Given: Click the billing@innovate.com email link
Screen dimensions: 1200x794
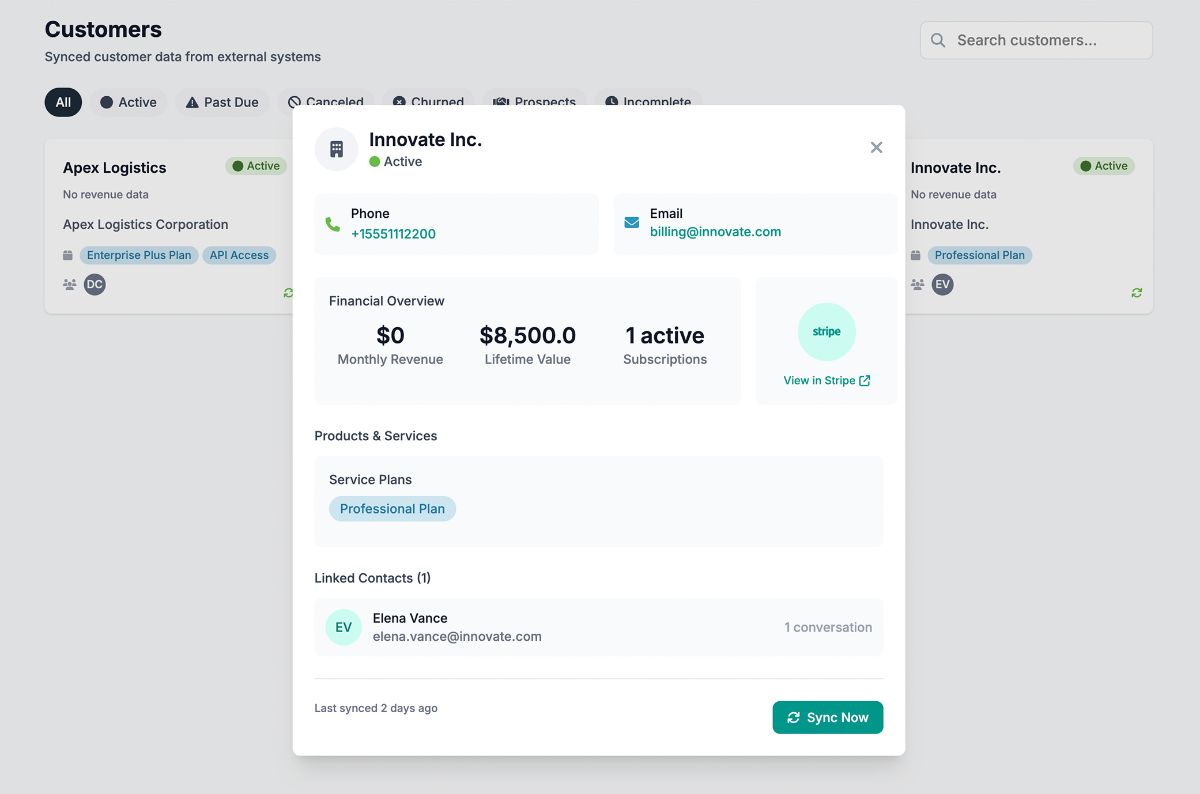Looking at the screenshot, I should [715, 231].
